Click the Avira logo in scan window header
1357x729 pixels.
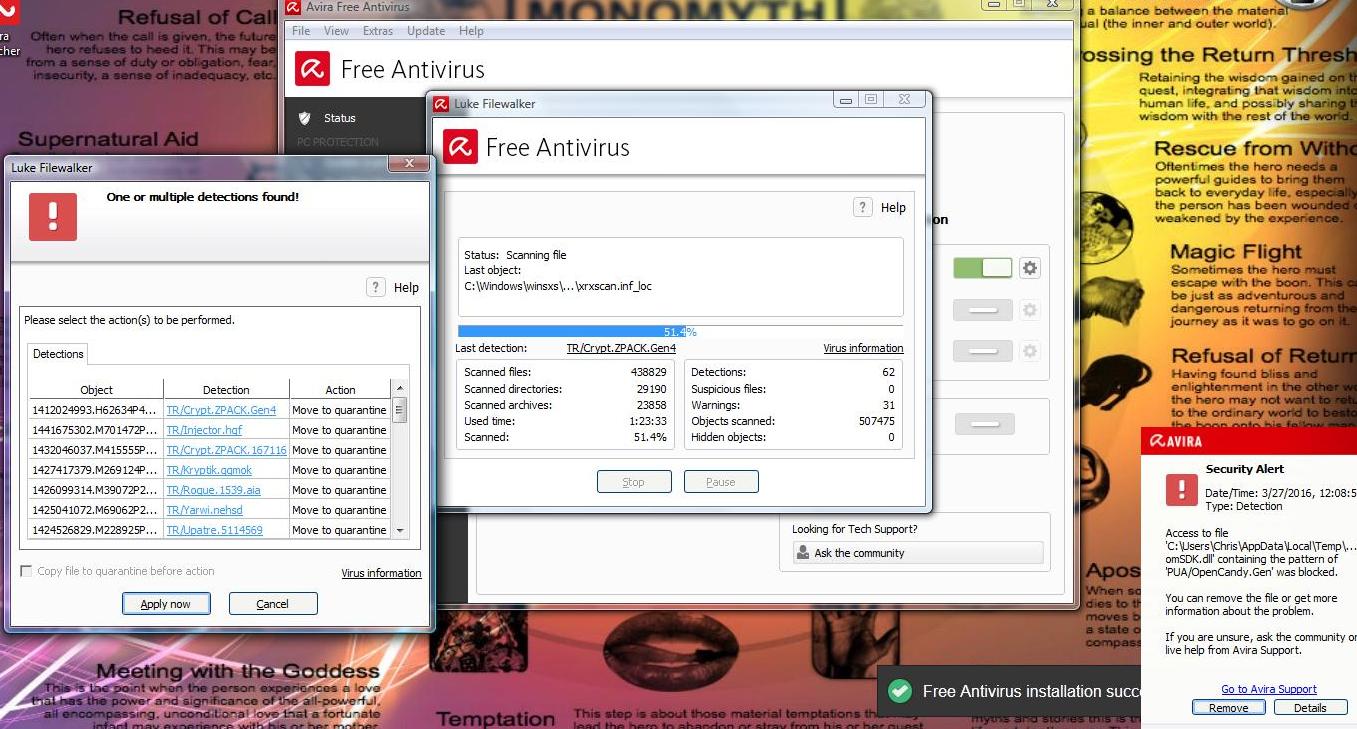461,147
